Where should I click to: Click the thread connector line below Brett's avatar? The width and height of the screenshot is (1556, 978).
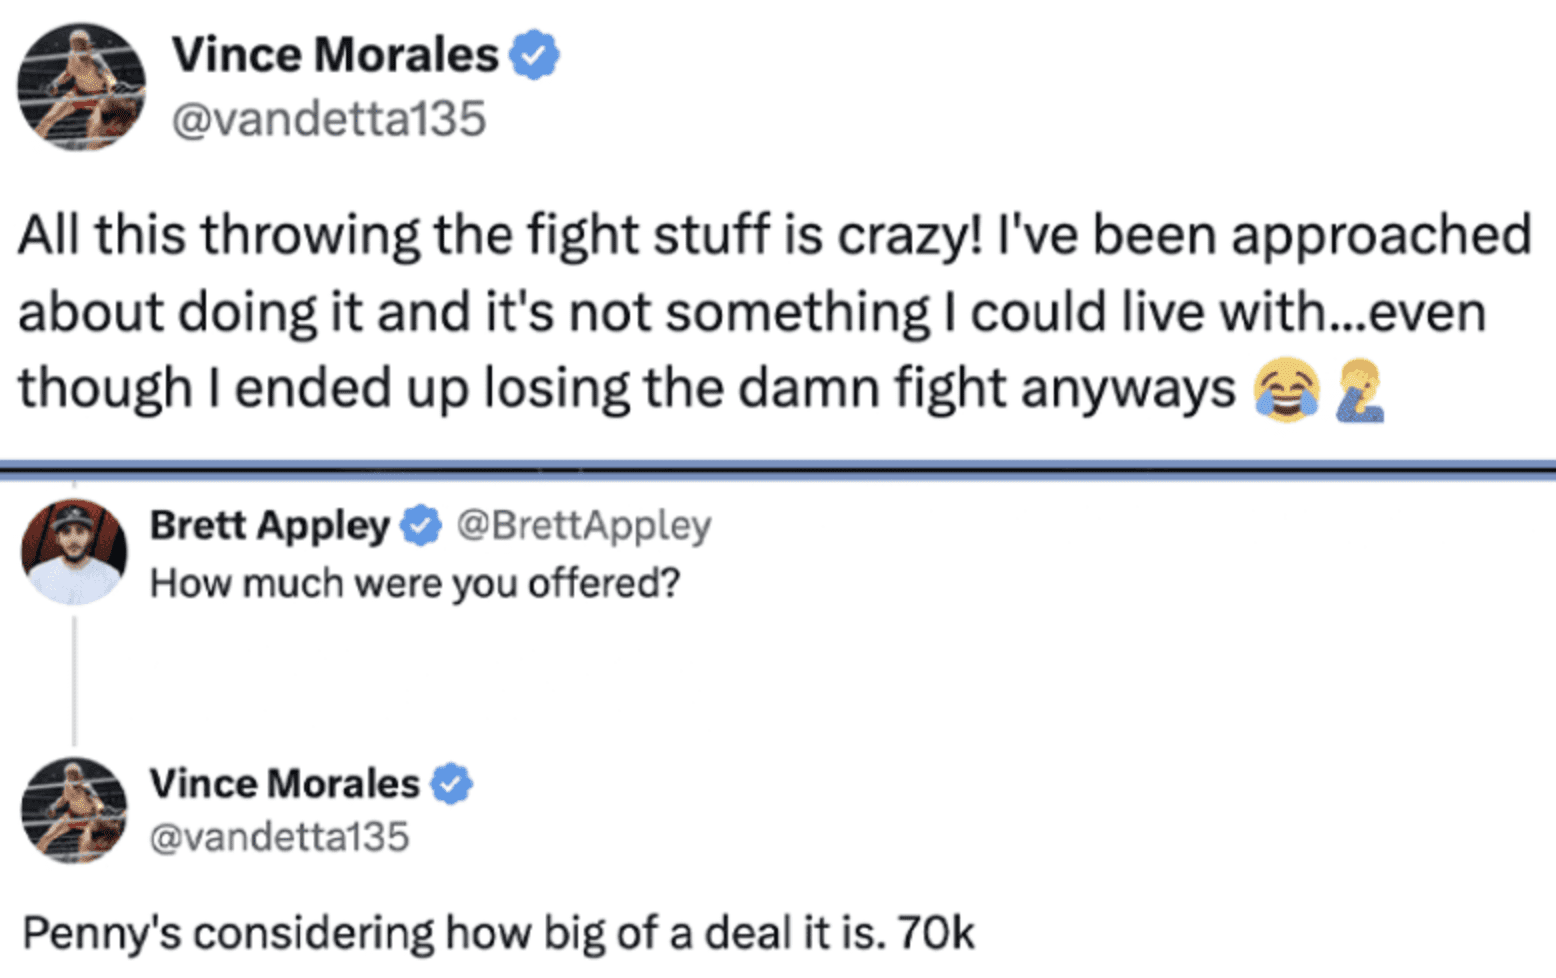click(74, 680)
